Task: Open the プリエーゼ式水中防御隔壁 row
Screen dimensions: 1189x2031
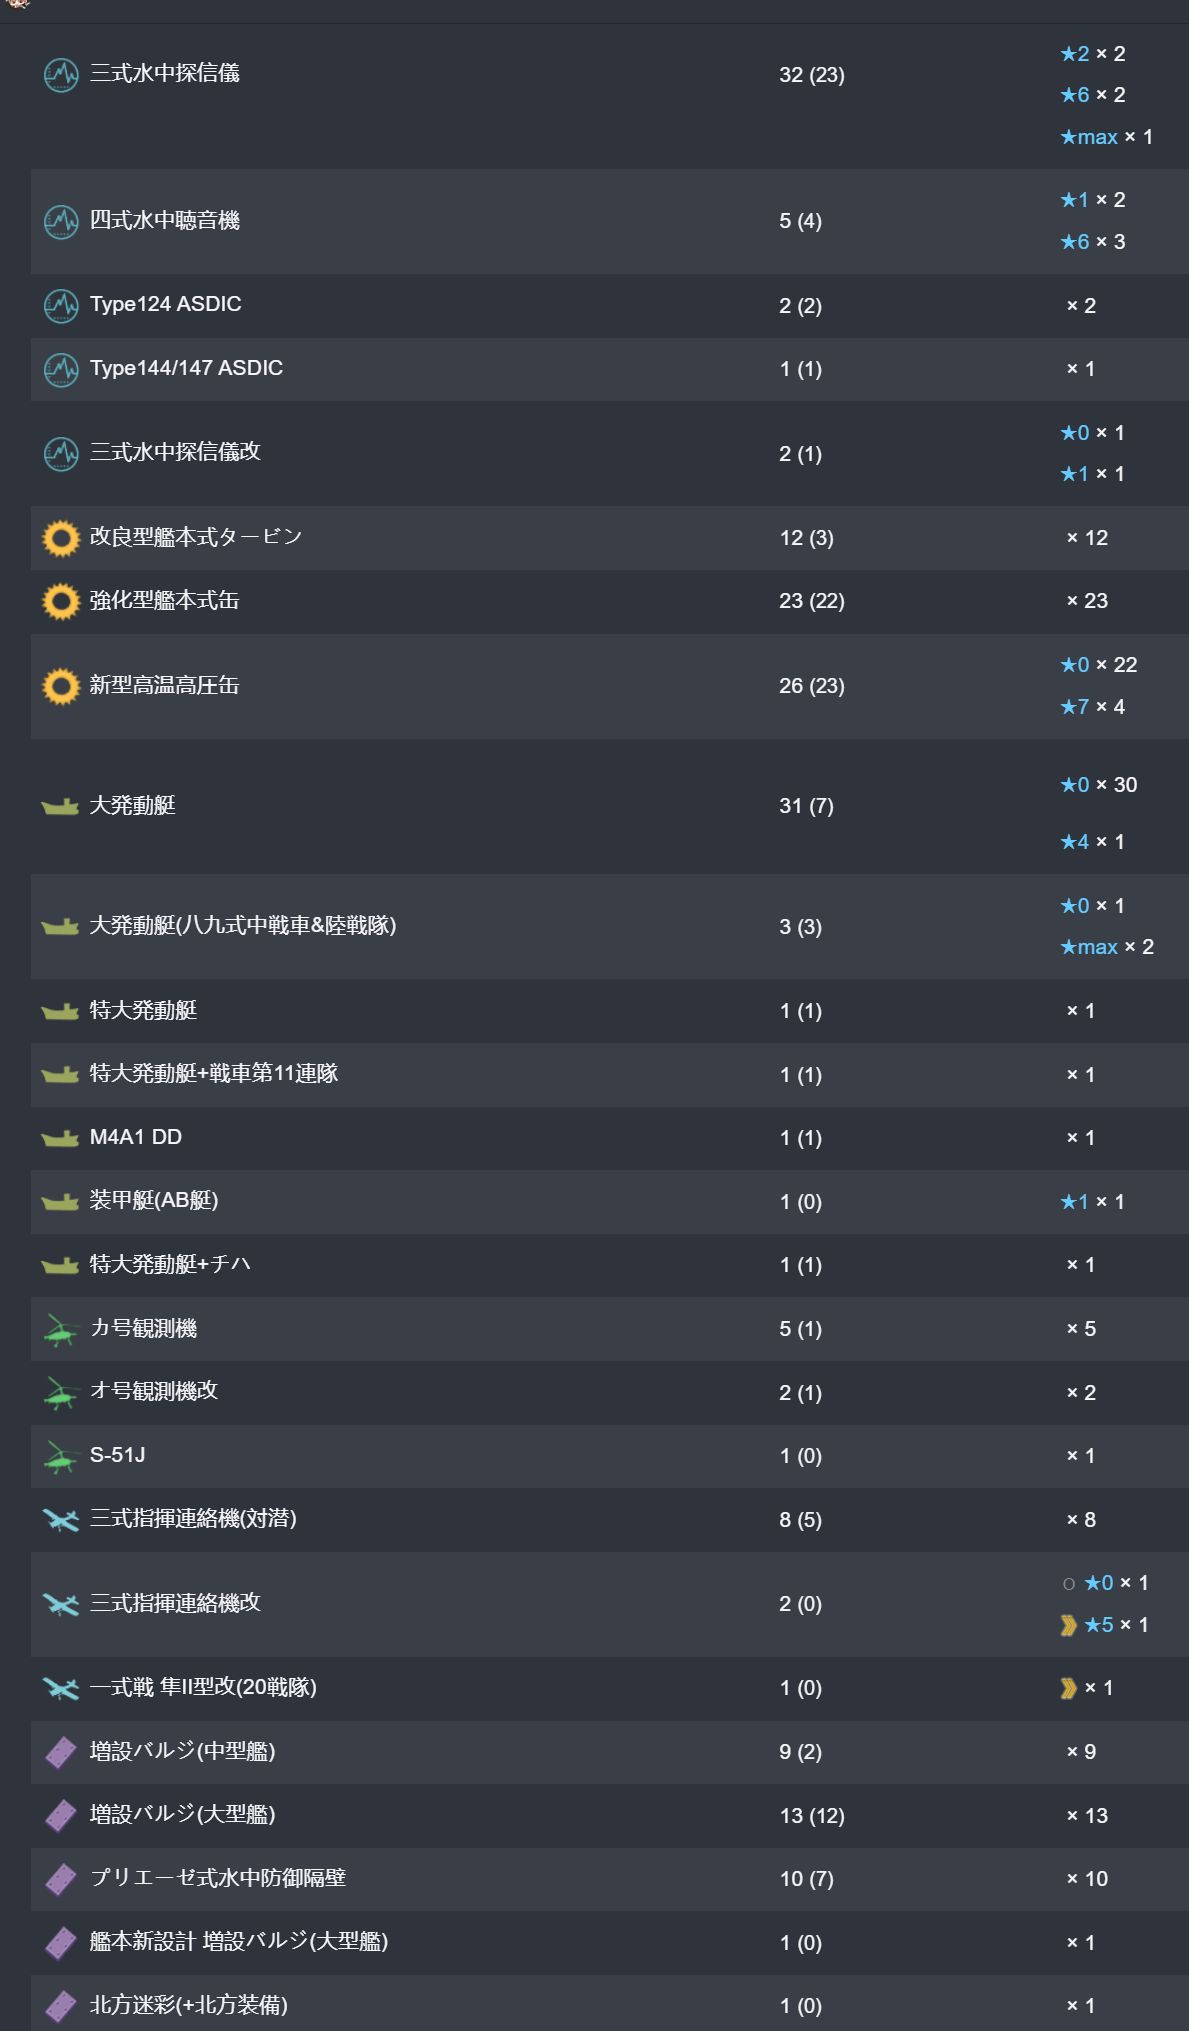Action: [x=217, y=1878]
